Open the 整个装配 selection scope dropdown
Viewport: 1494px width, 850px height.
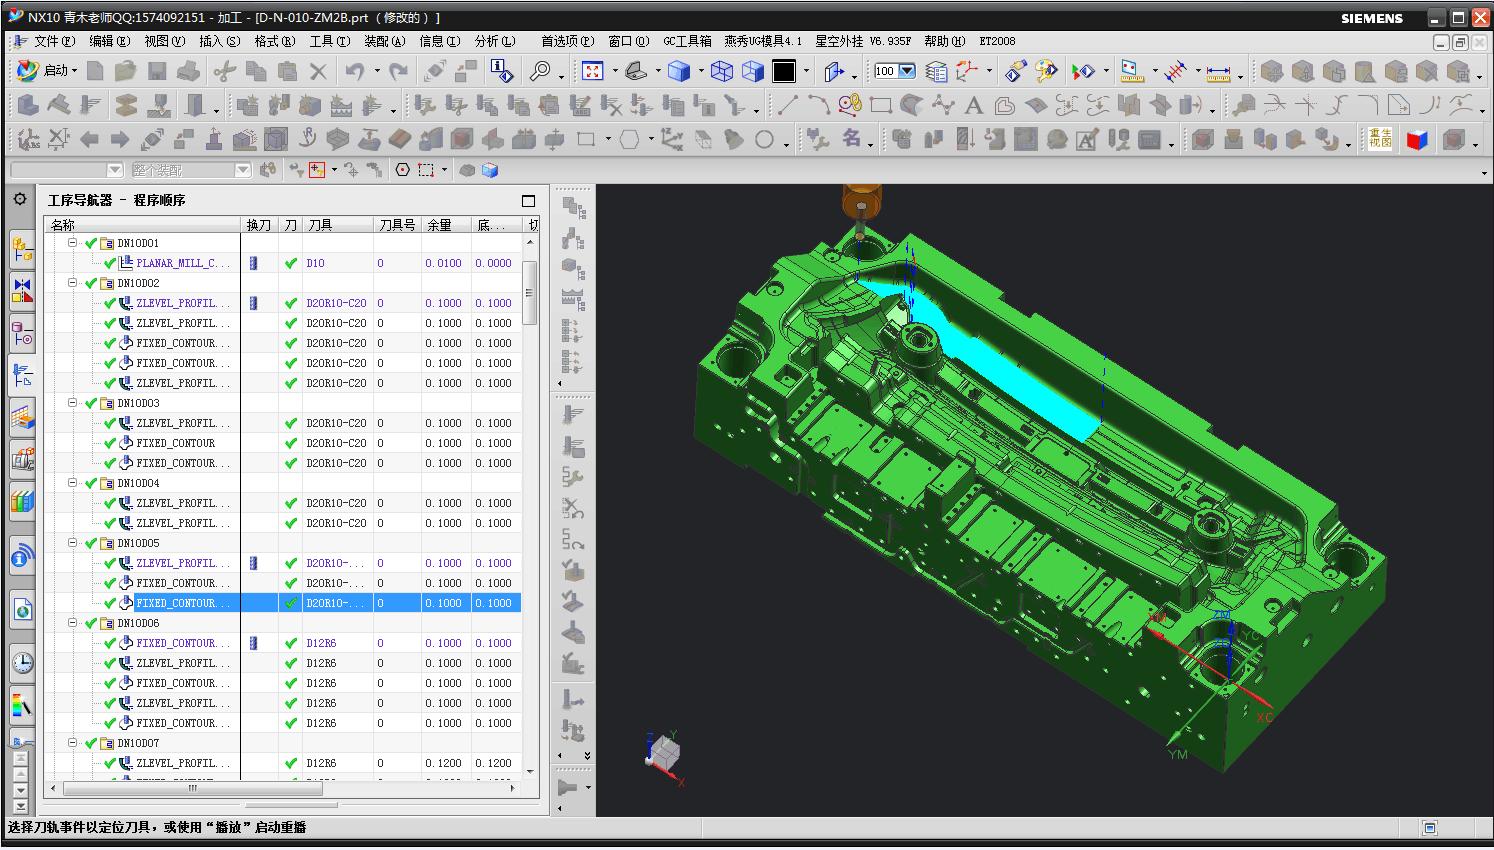[x=242, y=171]
